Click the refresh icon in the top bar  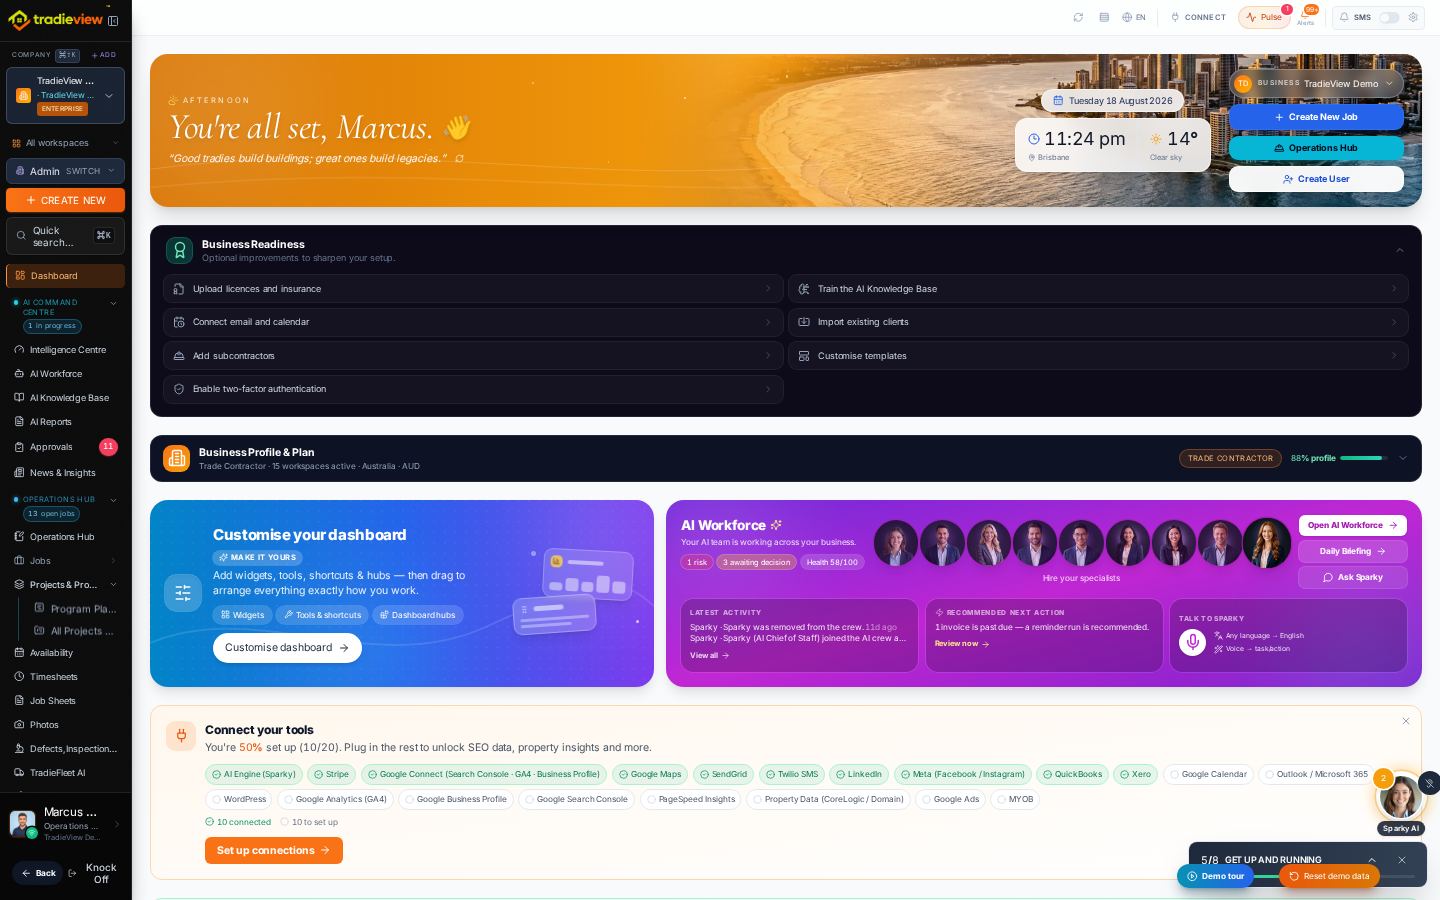pos(1078,17)
